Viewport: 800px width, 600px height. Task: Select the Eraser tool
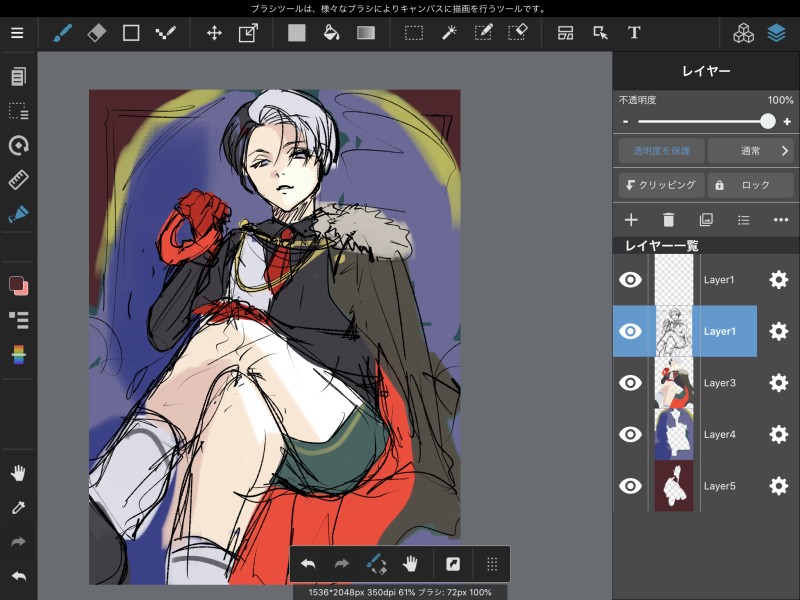[x=97, y=33]
